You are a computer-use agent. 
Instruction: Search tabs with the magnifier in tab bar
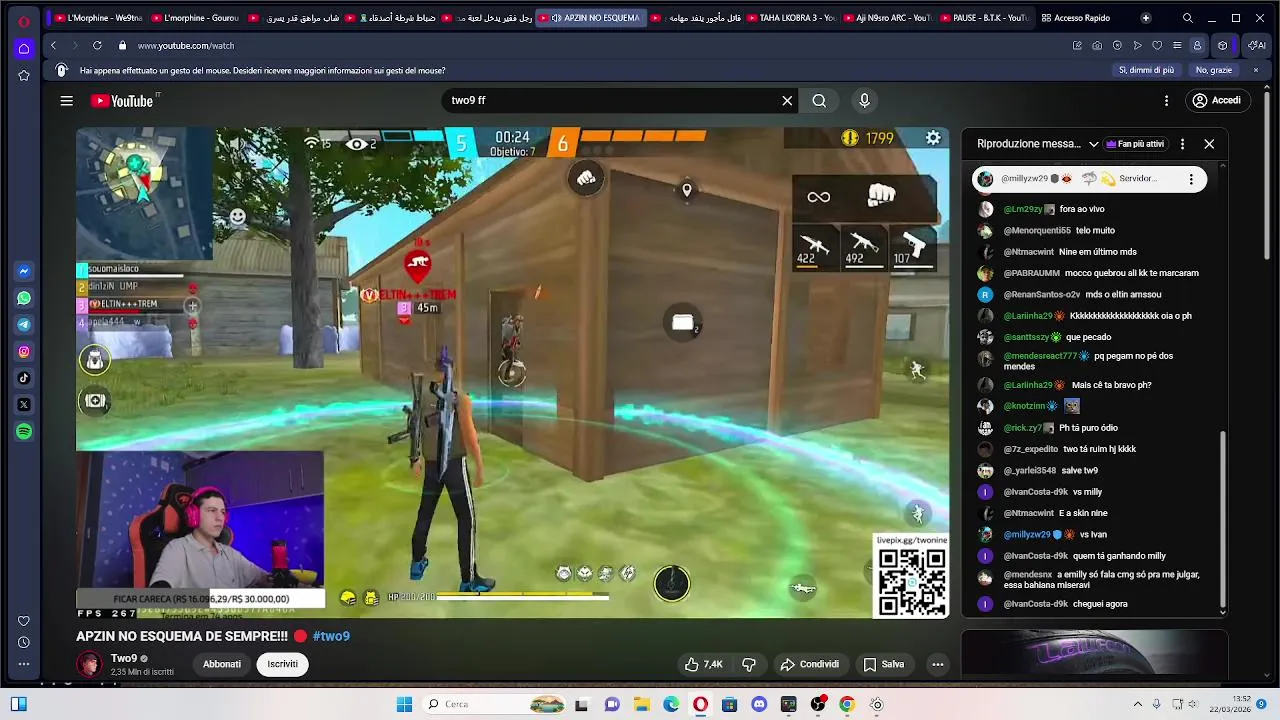tap(1188, 18)
